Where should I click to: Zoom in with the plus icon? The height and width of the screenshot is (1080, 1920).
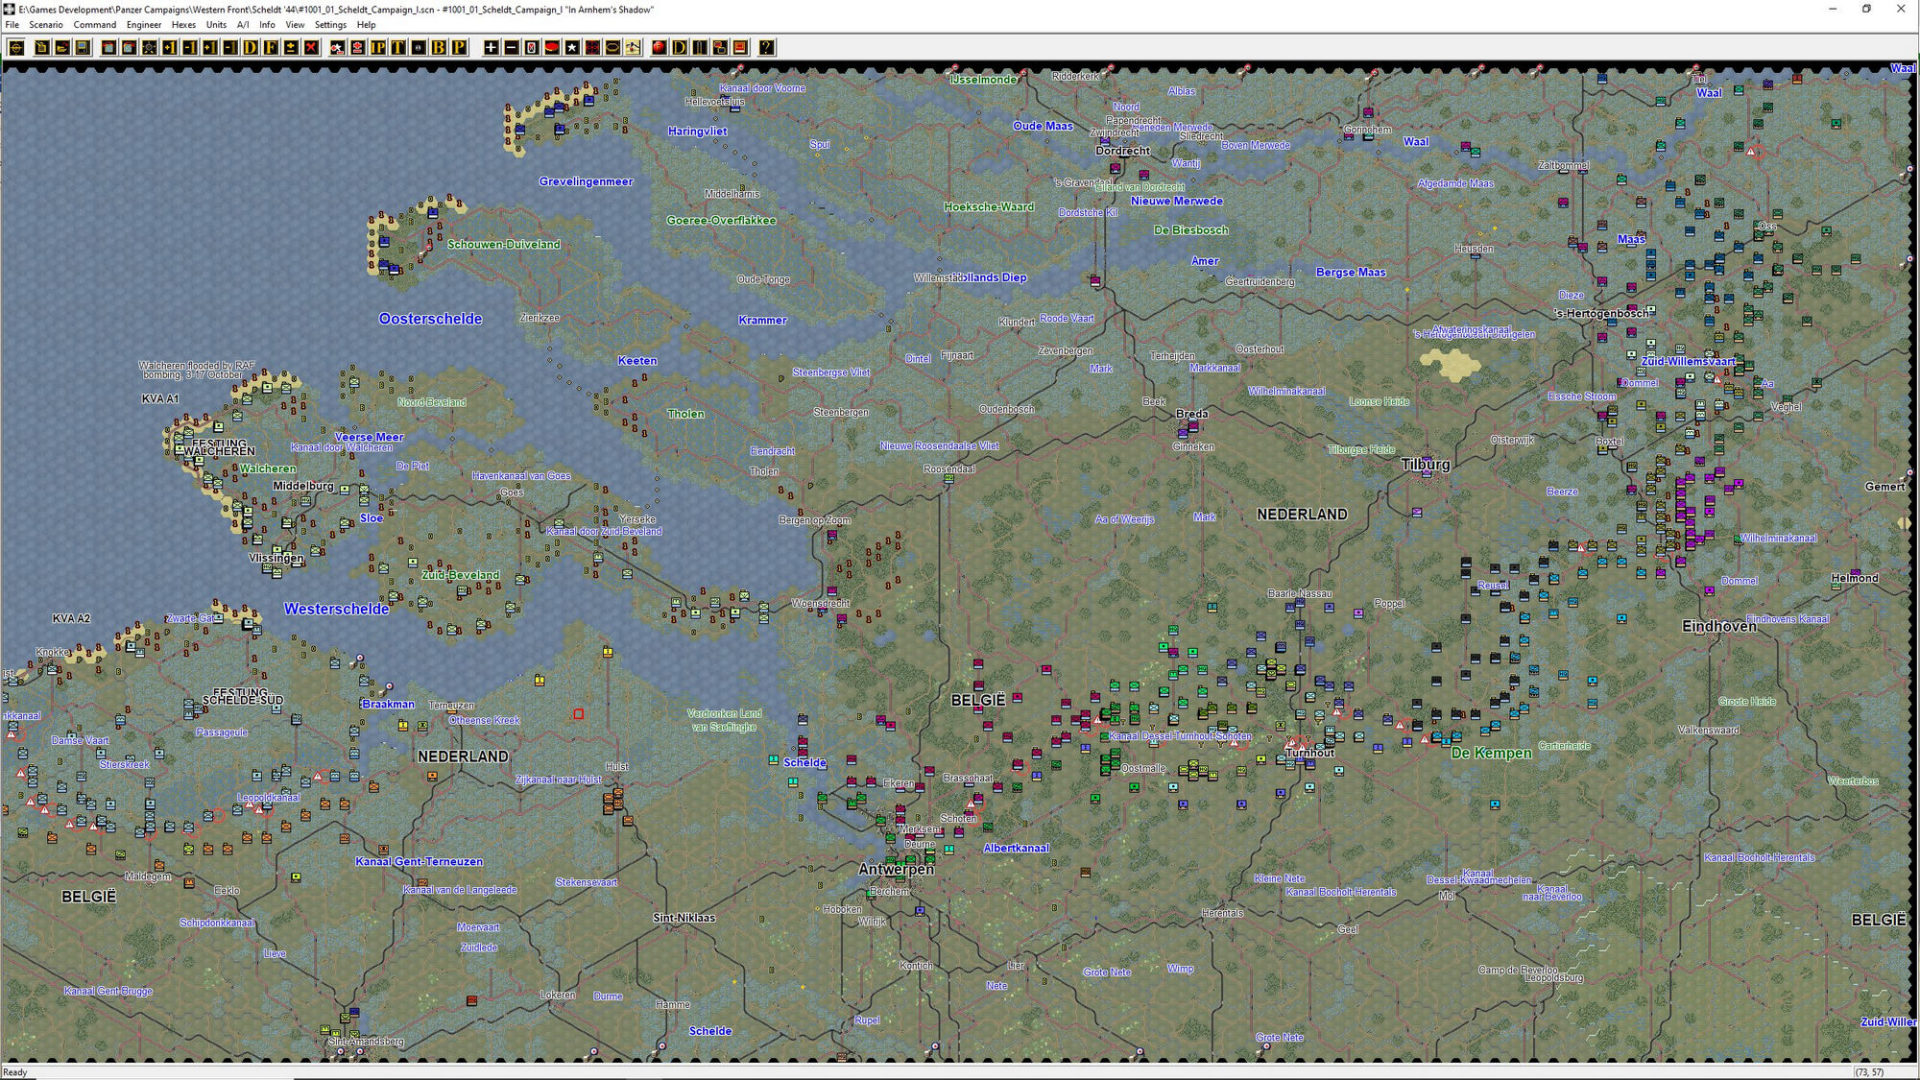pos(491,47)
